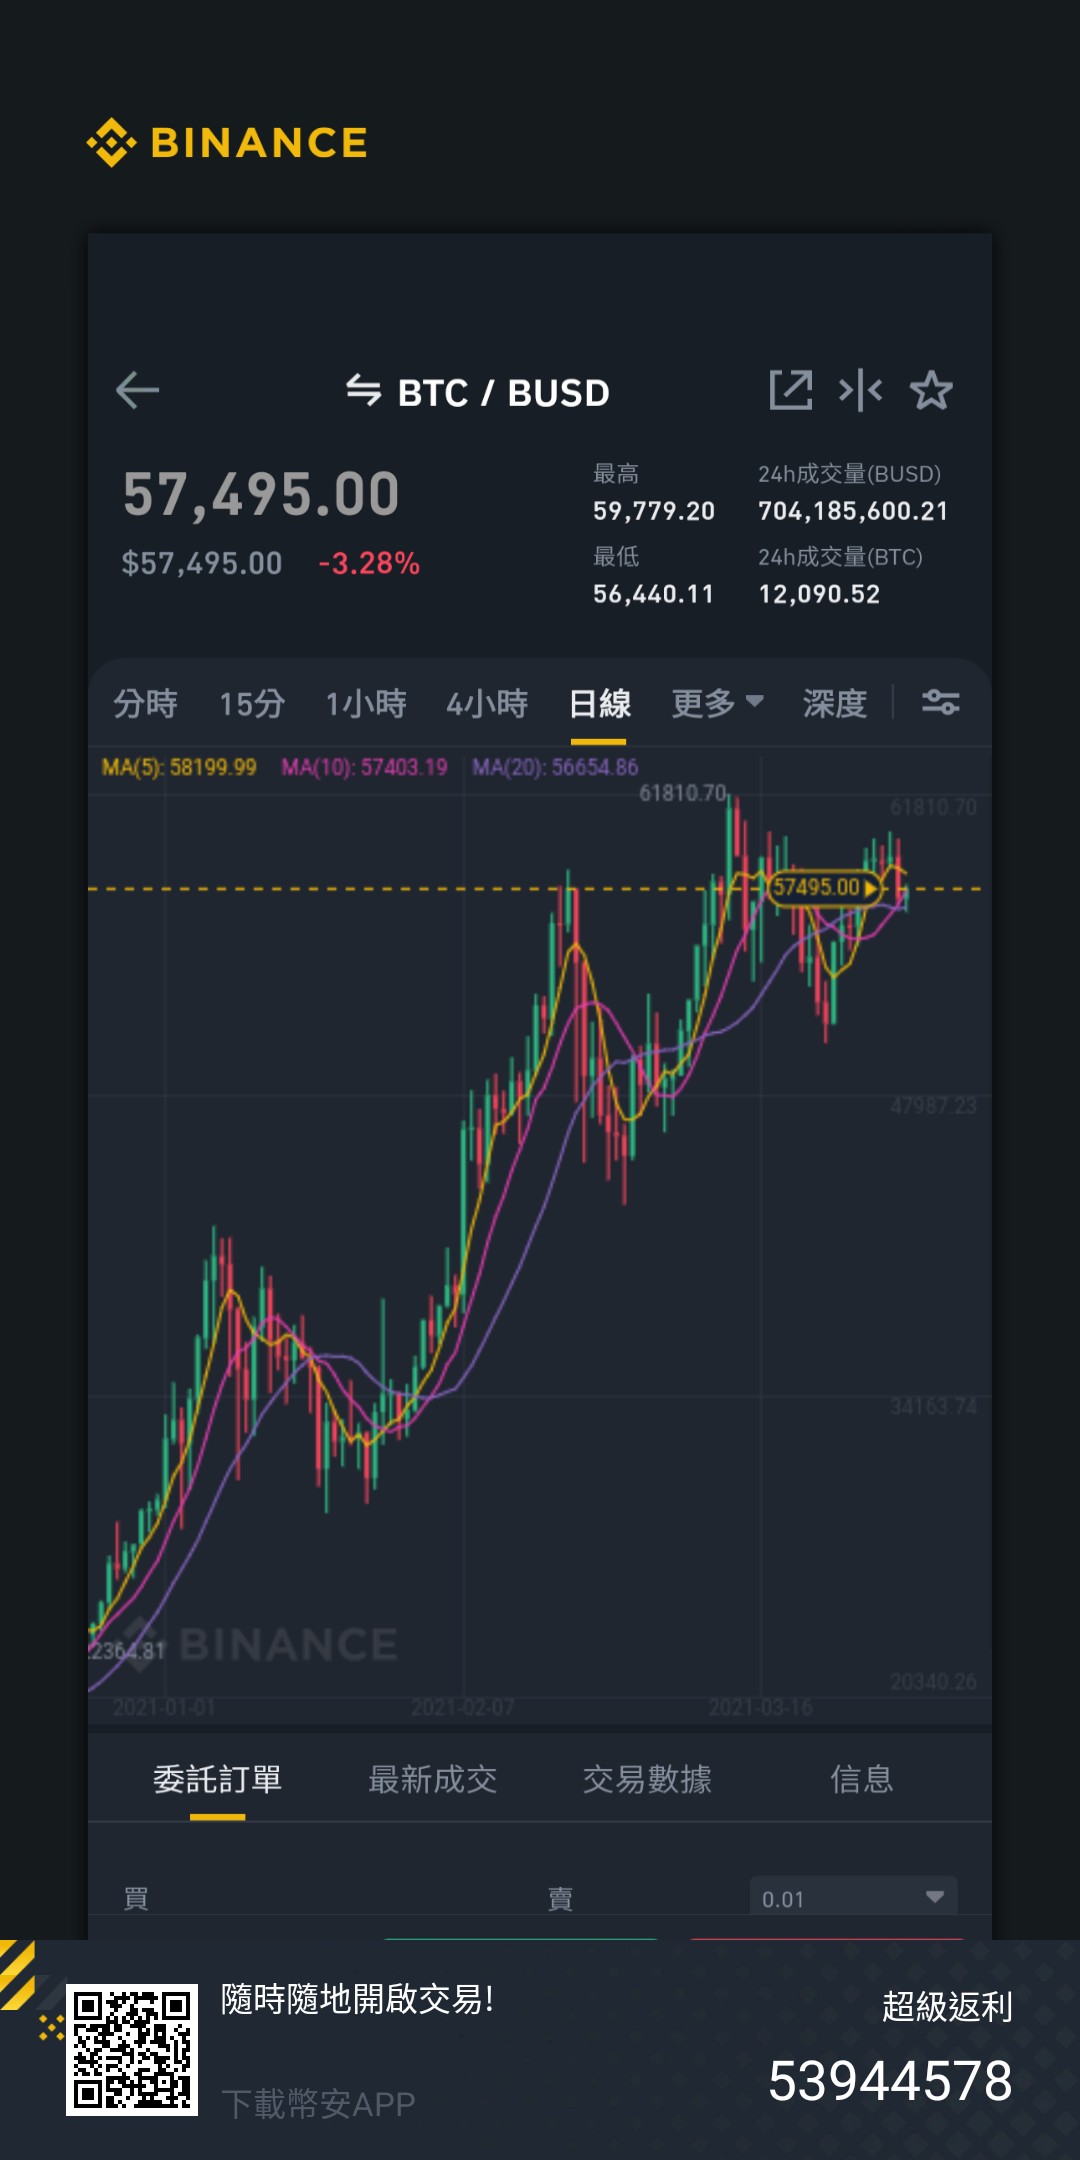Toggle the favorite star icon
The height and width of the screenshot is (2160, 1080).
pyautogui.click(x=931, y=390)
